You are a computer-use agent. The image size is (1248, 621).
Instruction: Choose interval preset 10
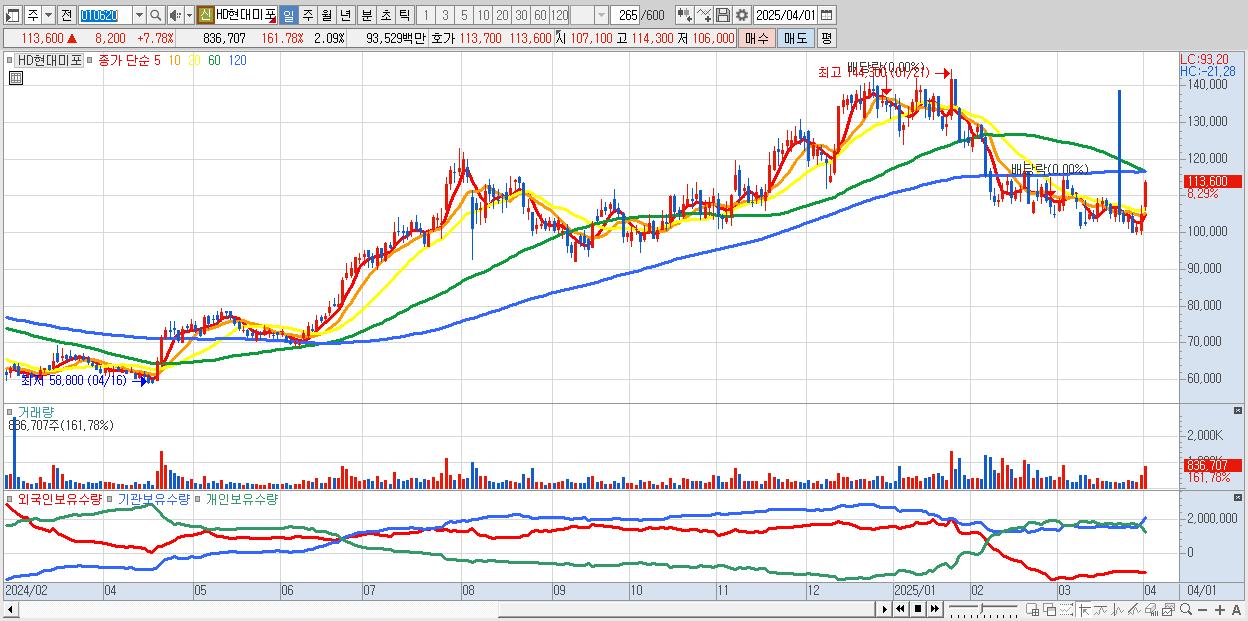[x=483, y=15]
